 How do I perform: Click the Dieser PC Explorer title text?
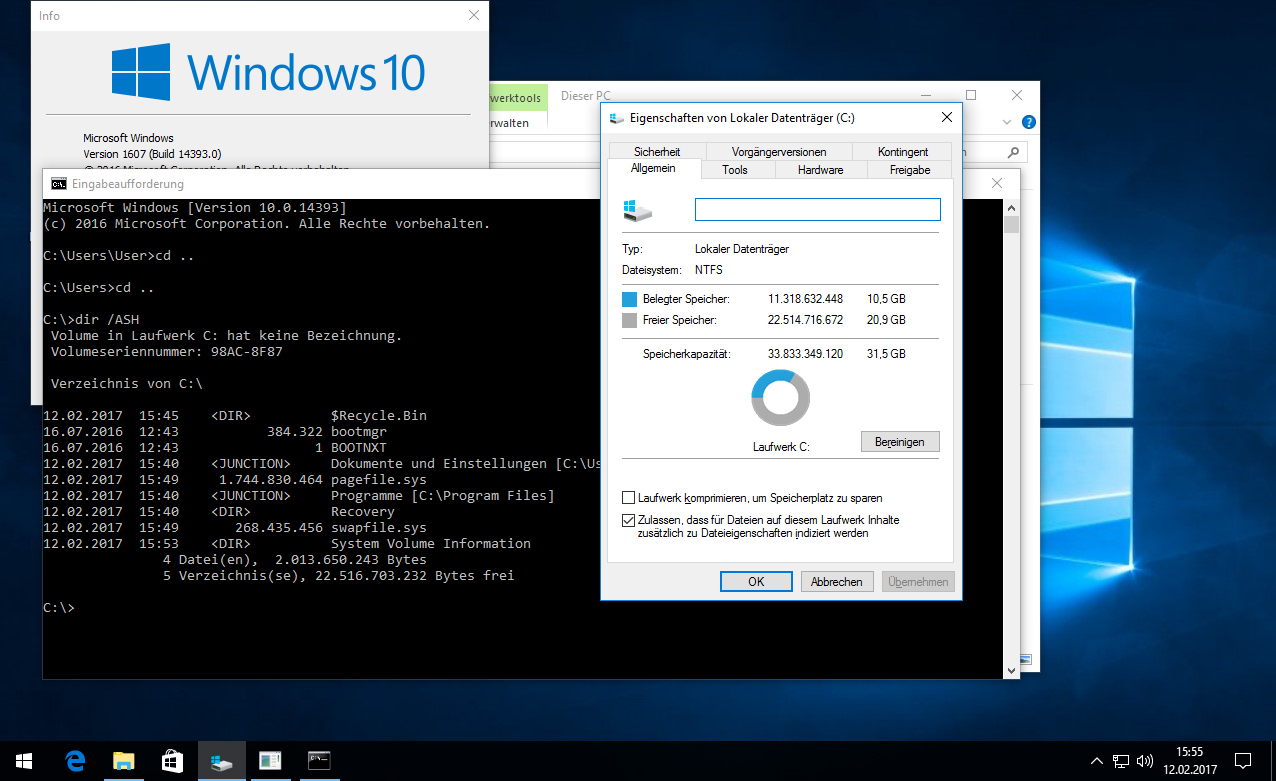click(x=586, y=95)
